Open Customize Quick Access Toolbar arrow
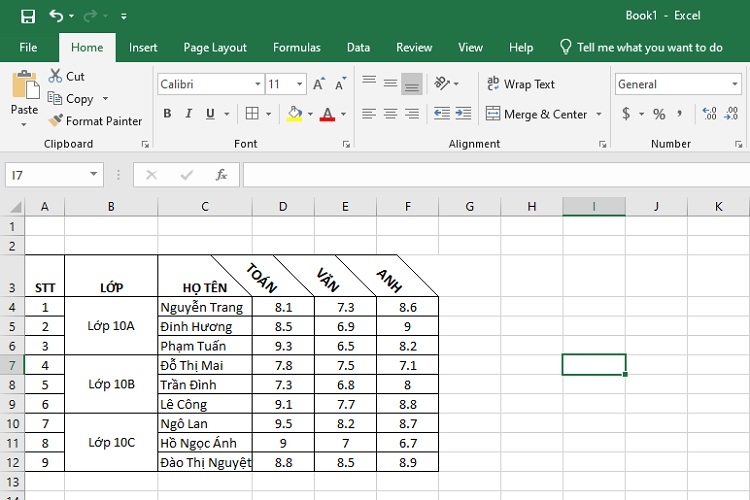The width and height of the screenshot is (750, 500). click(123, 17)
